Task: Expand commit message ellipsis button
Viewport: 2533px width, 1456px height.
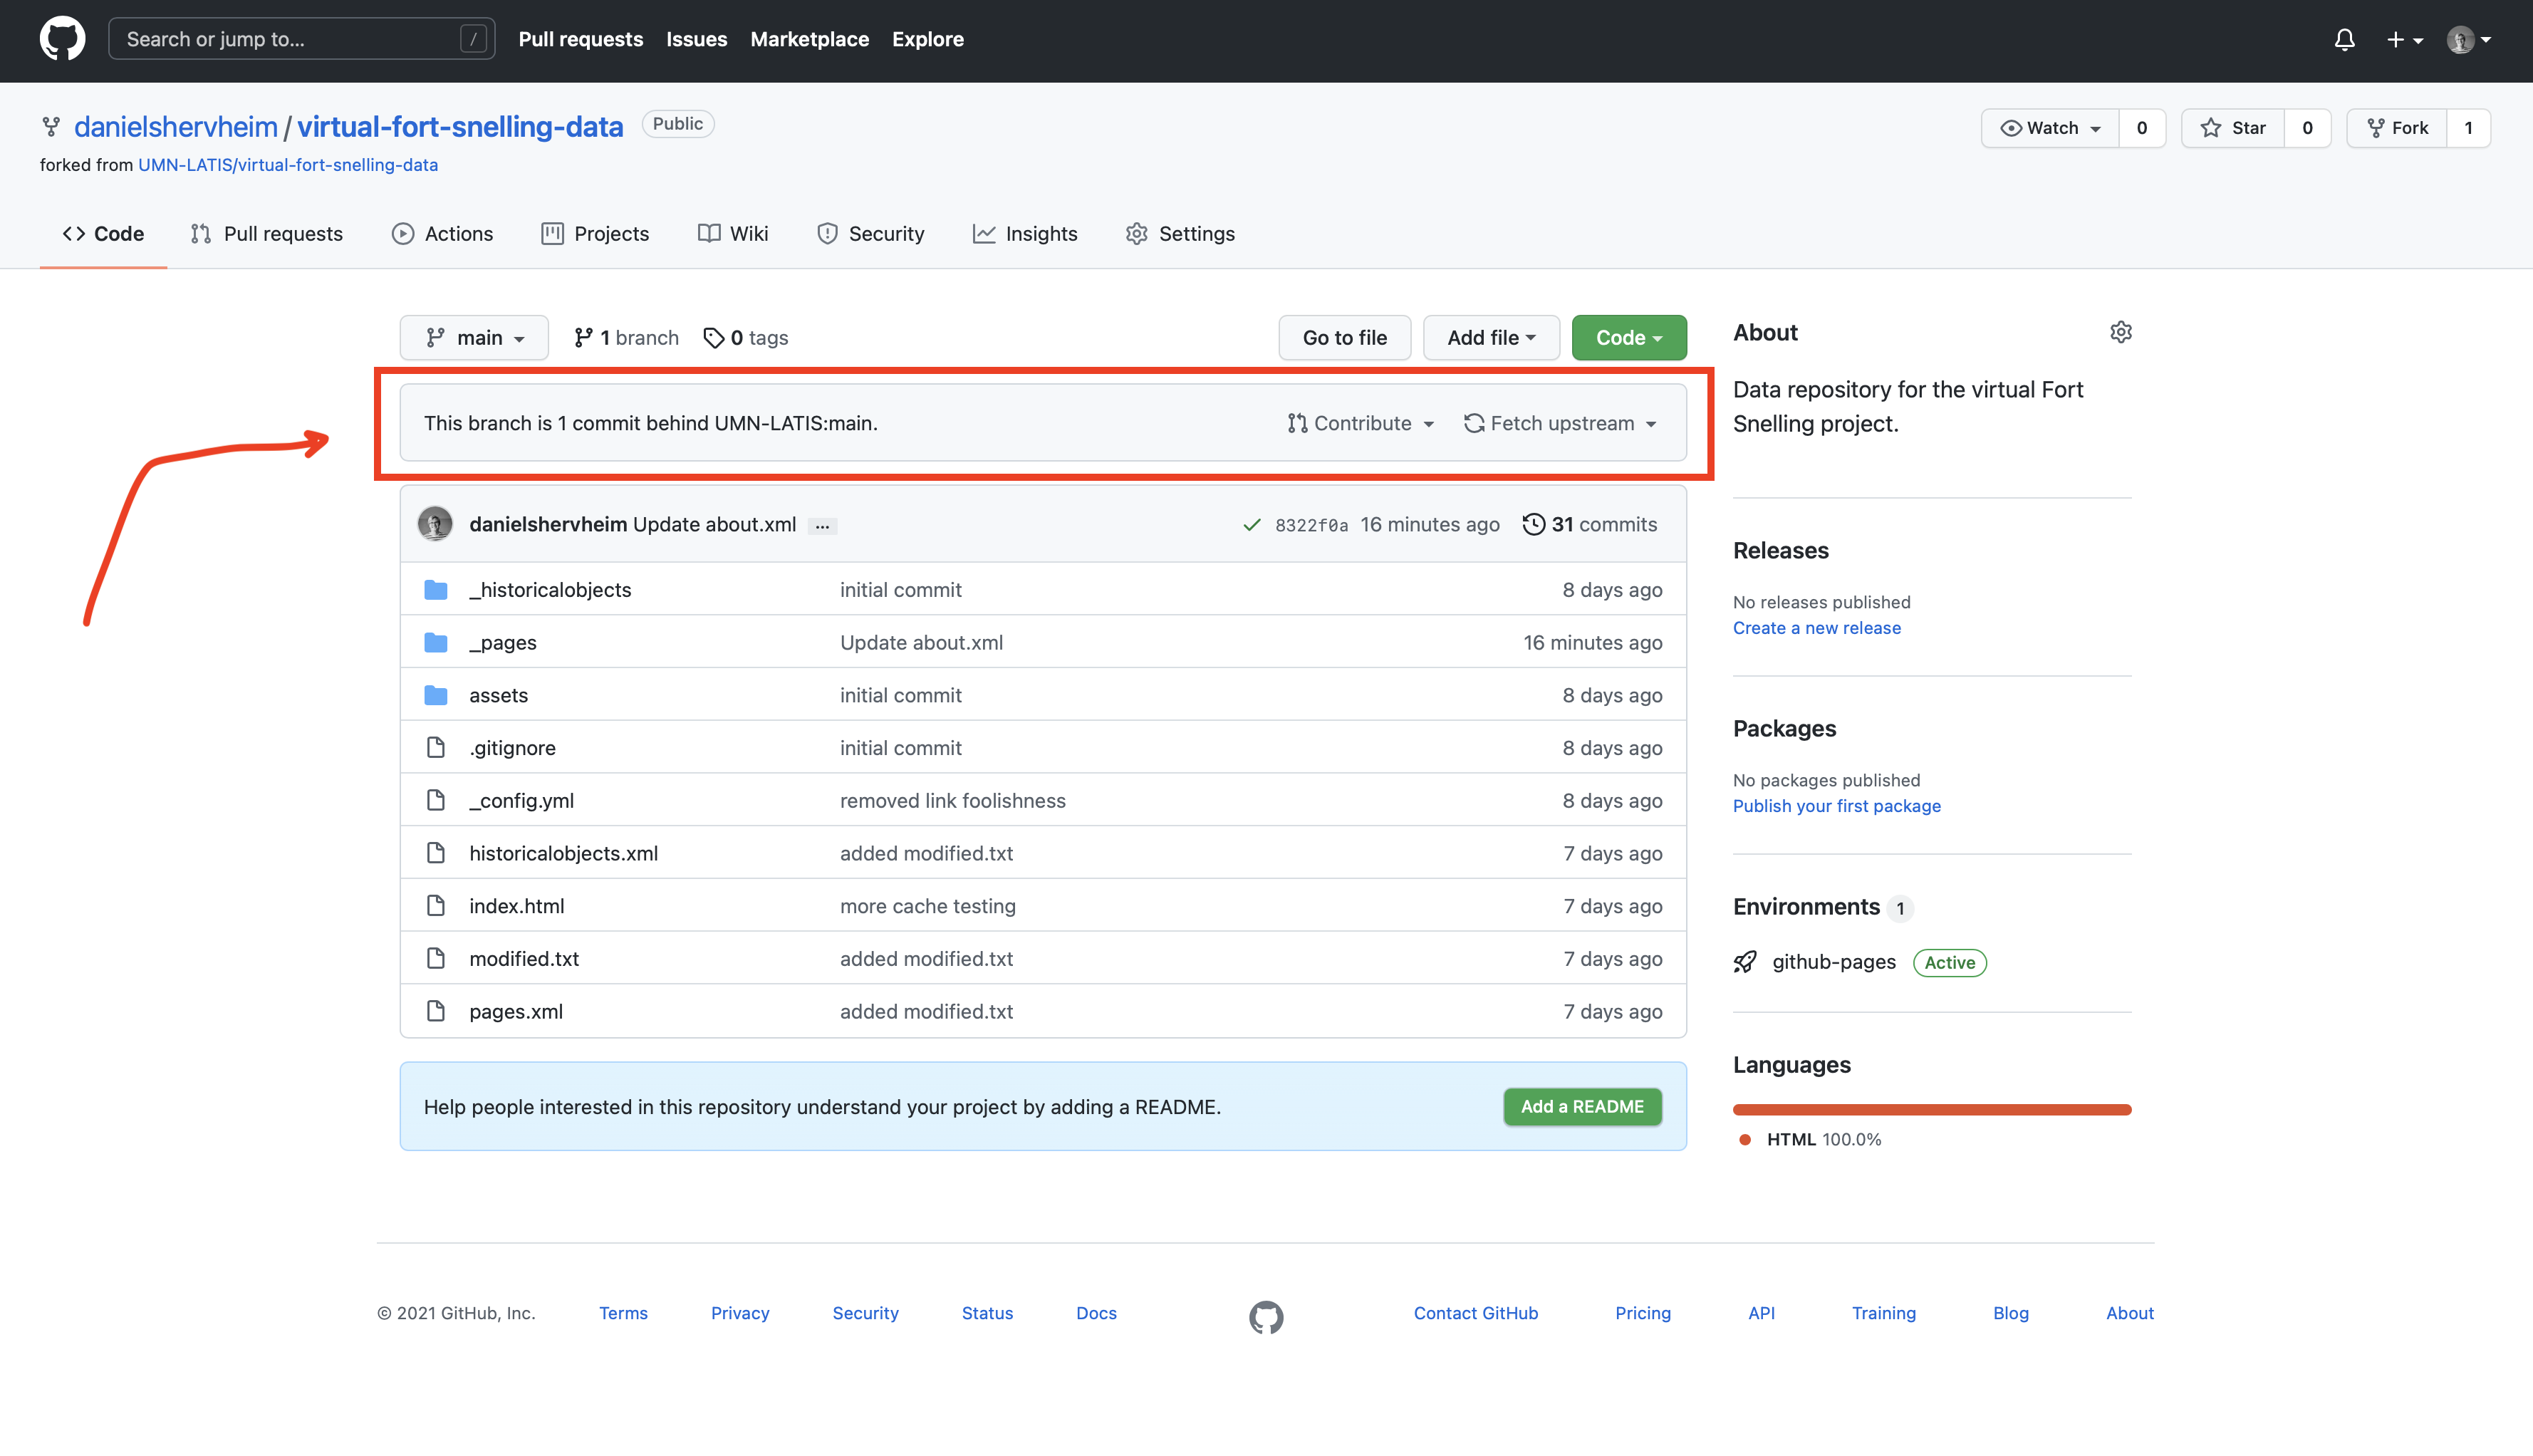Action: tap(822, 526)
